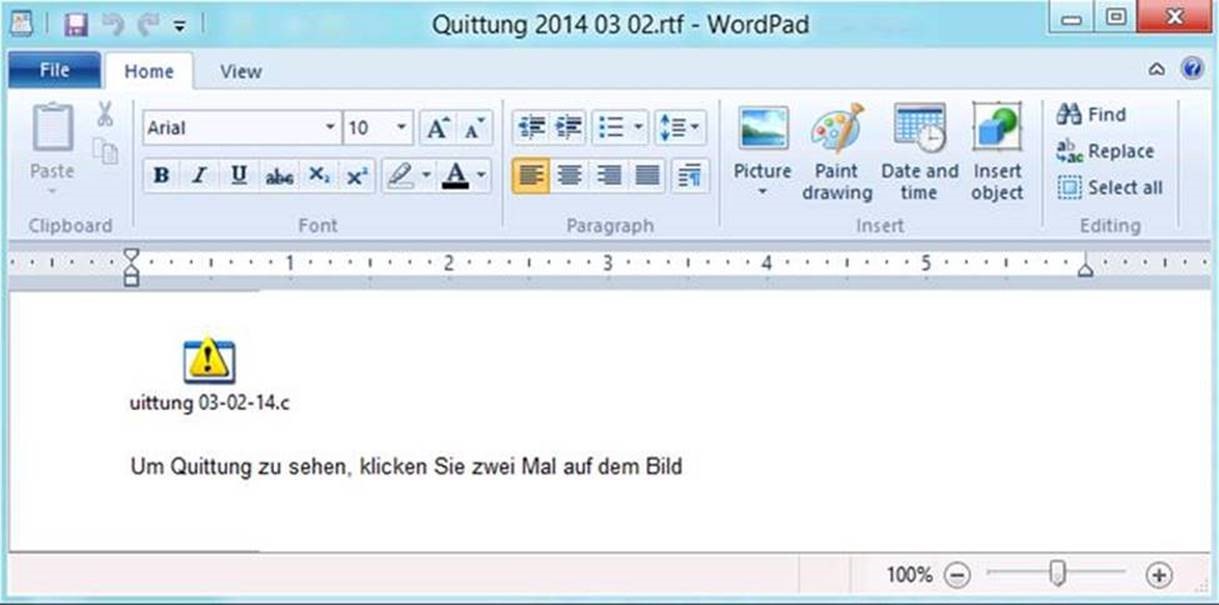Viewport: 1219px width, 605px height.
Task: Select Align text left
Action: tap(531, 176)
